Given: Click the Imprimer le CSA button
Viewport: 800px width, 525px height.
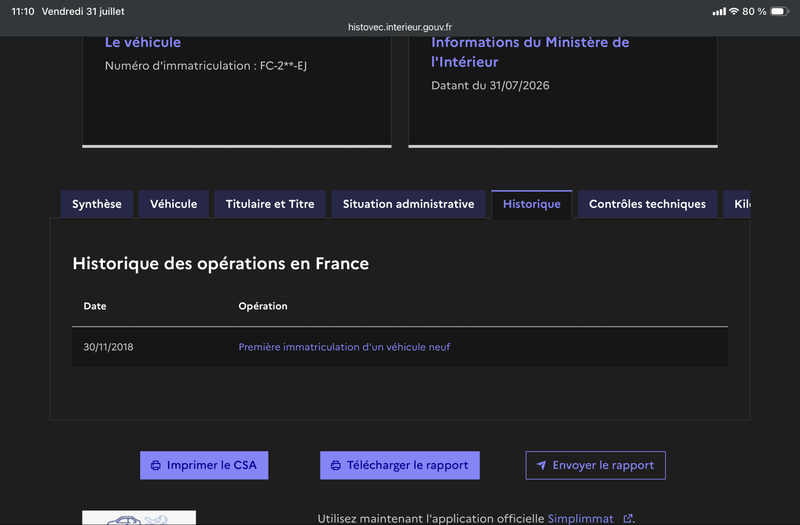Looking at the screenshot, I should pyautogui.click(x=204, y=465).
